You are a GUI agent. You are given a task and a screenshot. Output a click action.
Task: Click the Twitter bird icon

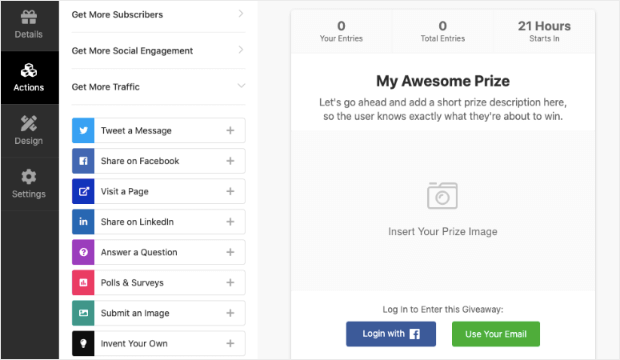pyautogui.click(x=83, y=130)
